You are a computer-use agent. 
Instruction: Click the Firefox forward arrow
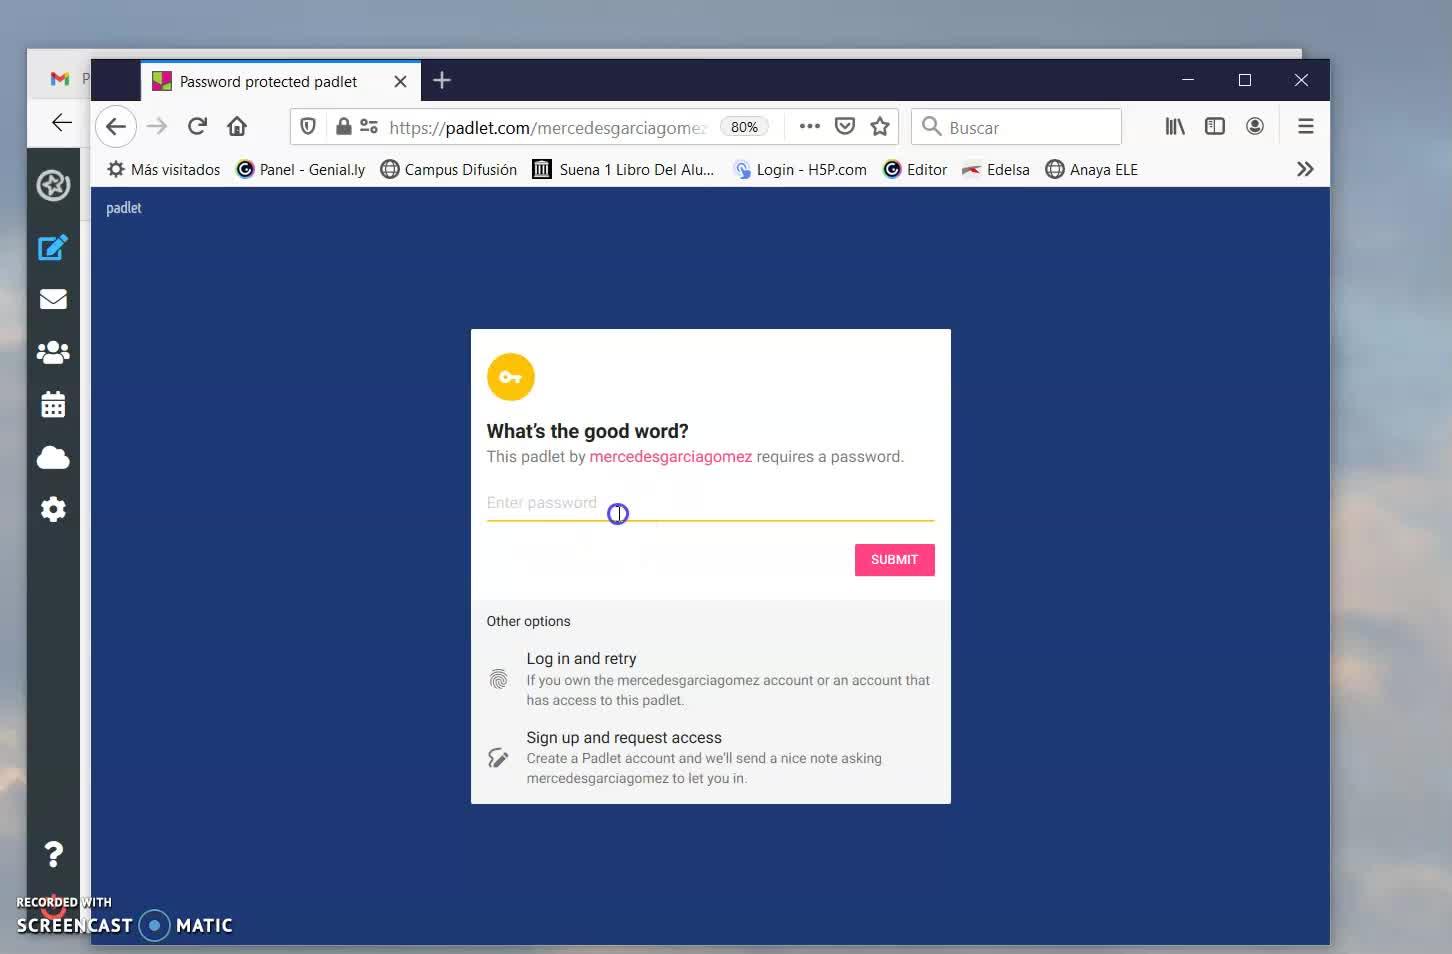pos(157,126)
